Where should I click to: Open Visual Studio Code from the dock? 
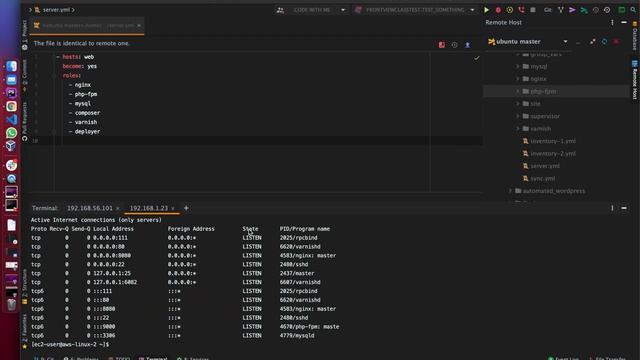click(x=11, y=119)
